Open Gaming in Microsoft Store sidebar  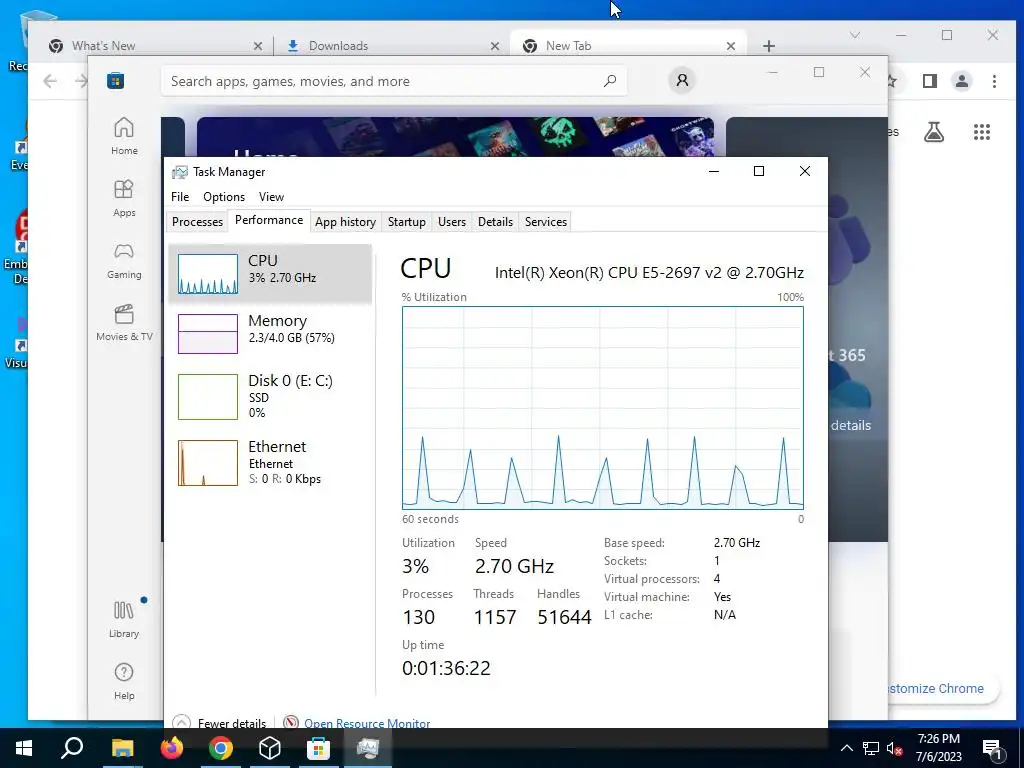pyautogui.click(x=124, y=261)
